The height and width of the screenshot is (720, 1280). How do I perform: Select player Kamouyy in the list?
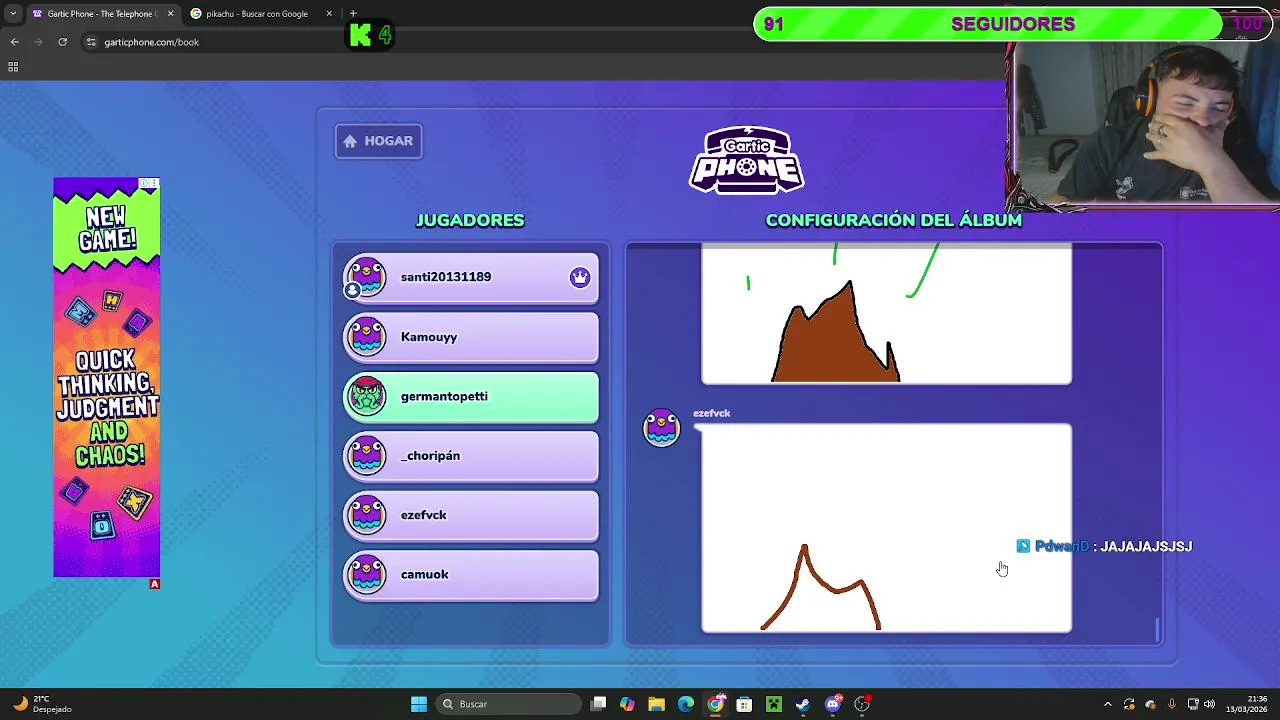click(471, 337)
